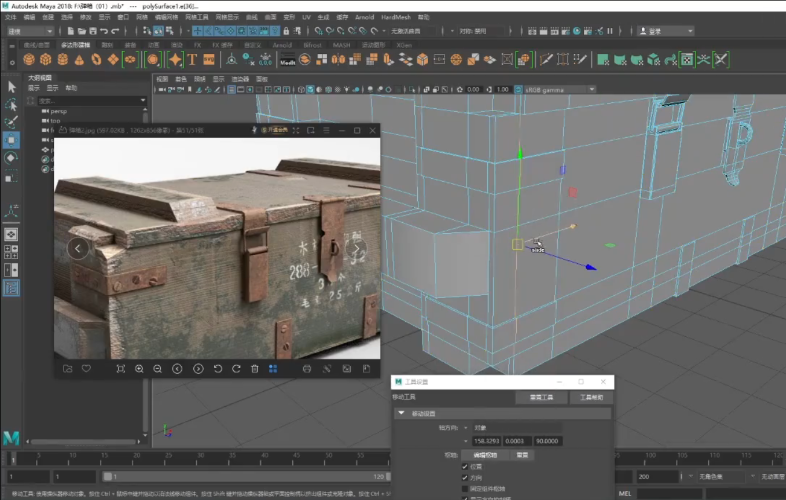Activate the Move tool in toolbox

pos(12,140)
